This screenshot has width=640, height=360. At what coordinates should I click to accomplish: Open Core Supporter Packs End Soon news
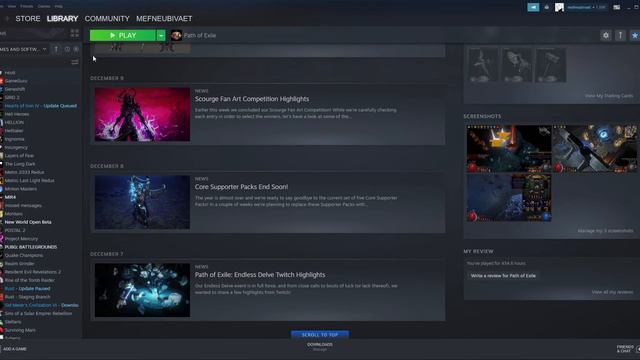[241, 187]
